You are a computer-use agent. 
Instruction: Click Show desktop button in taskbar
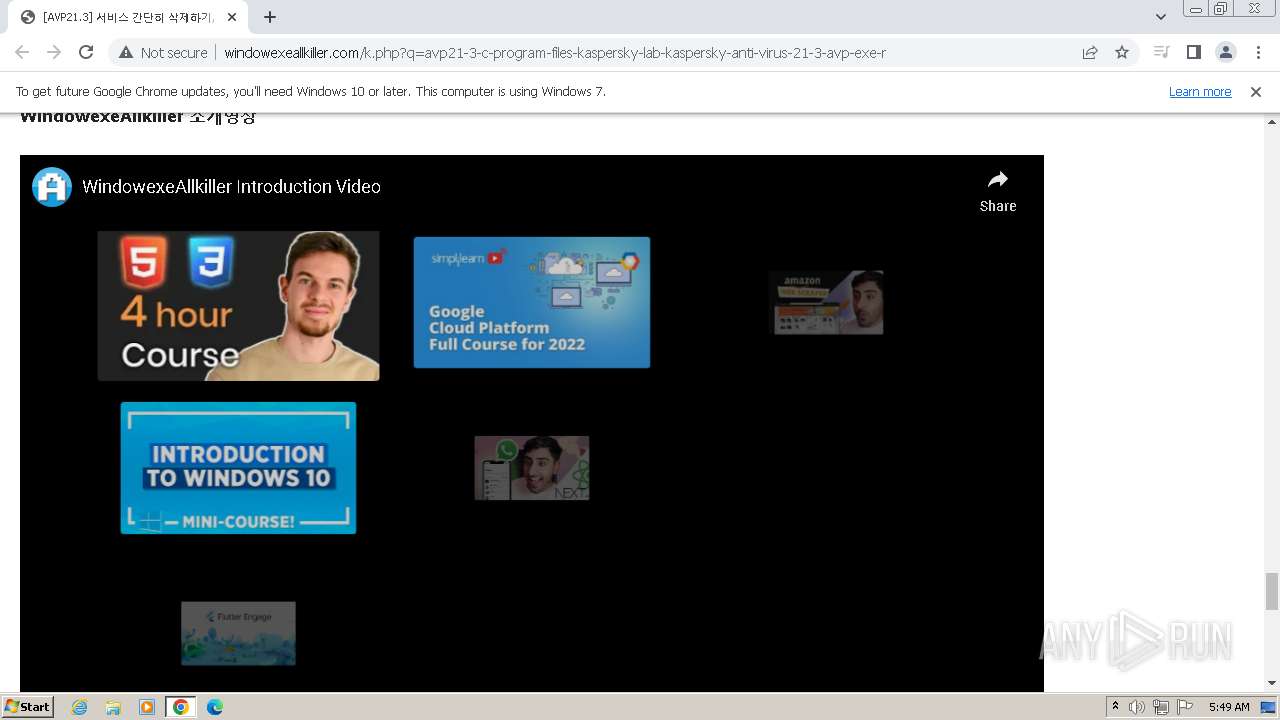coord(1269,707)
